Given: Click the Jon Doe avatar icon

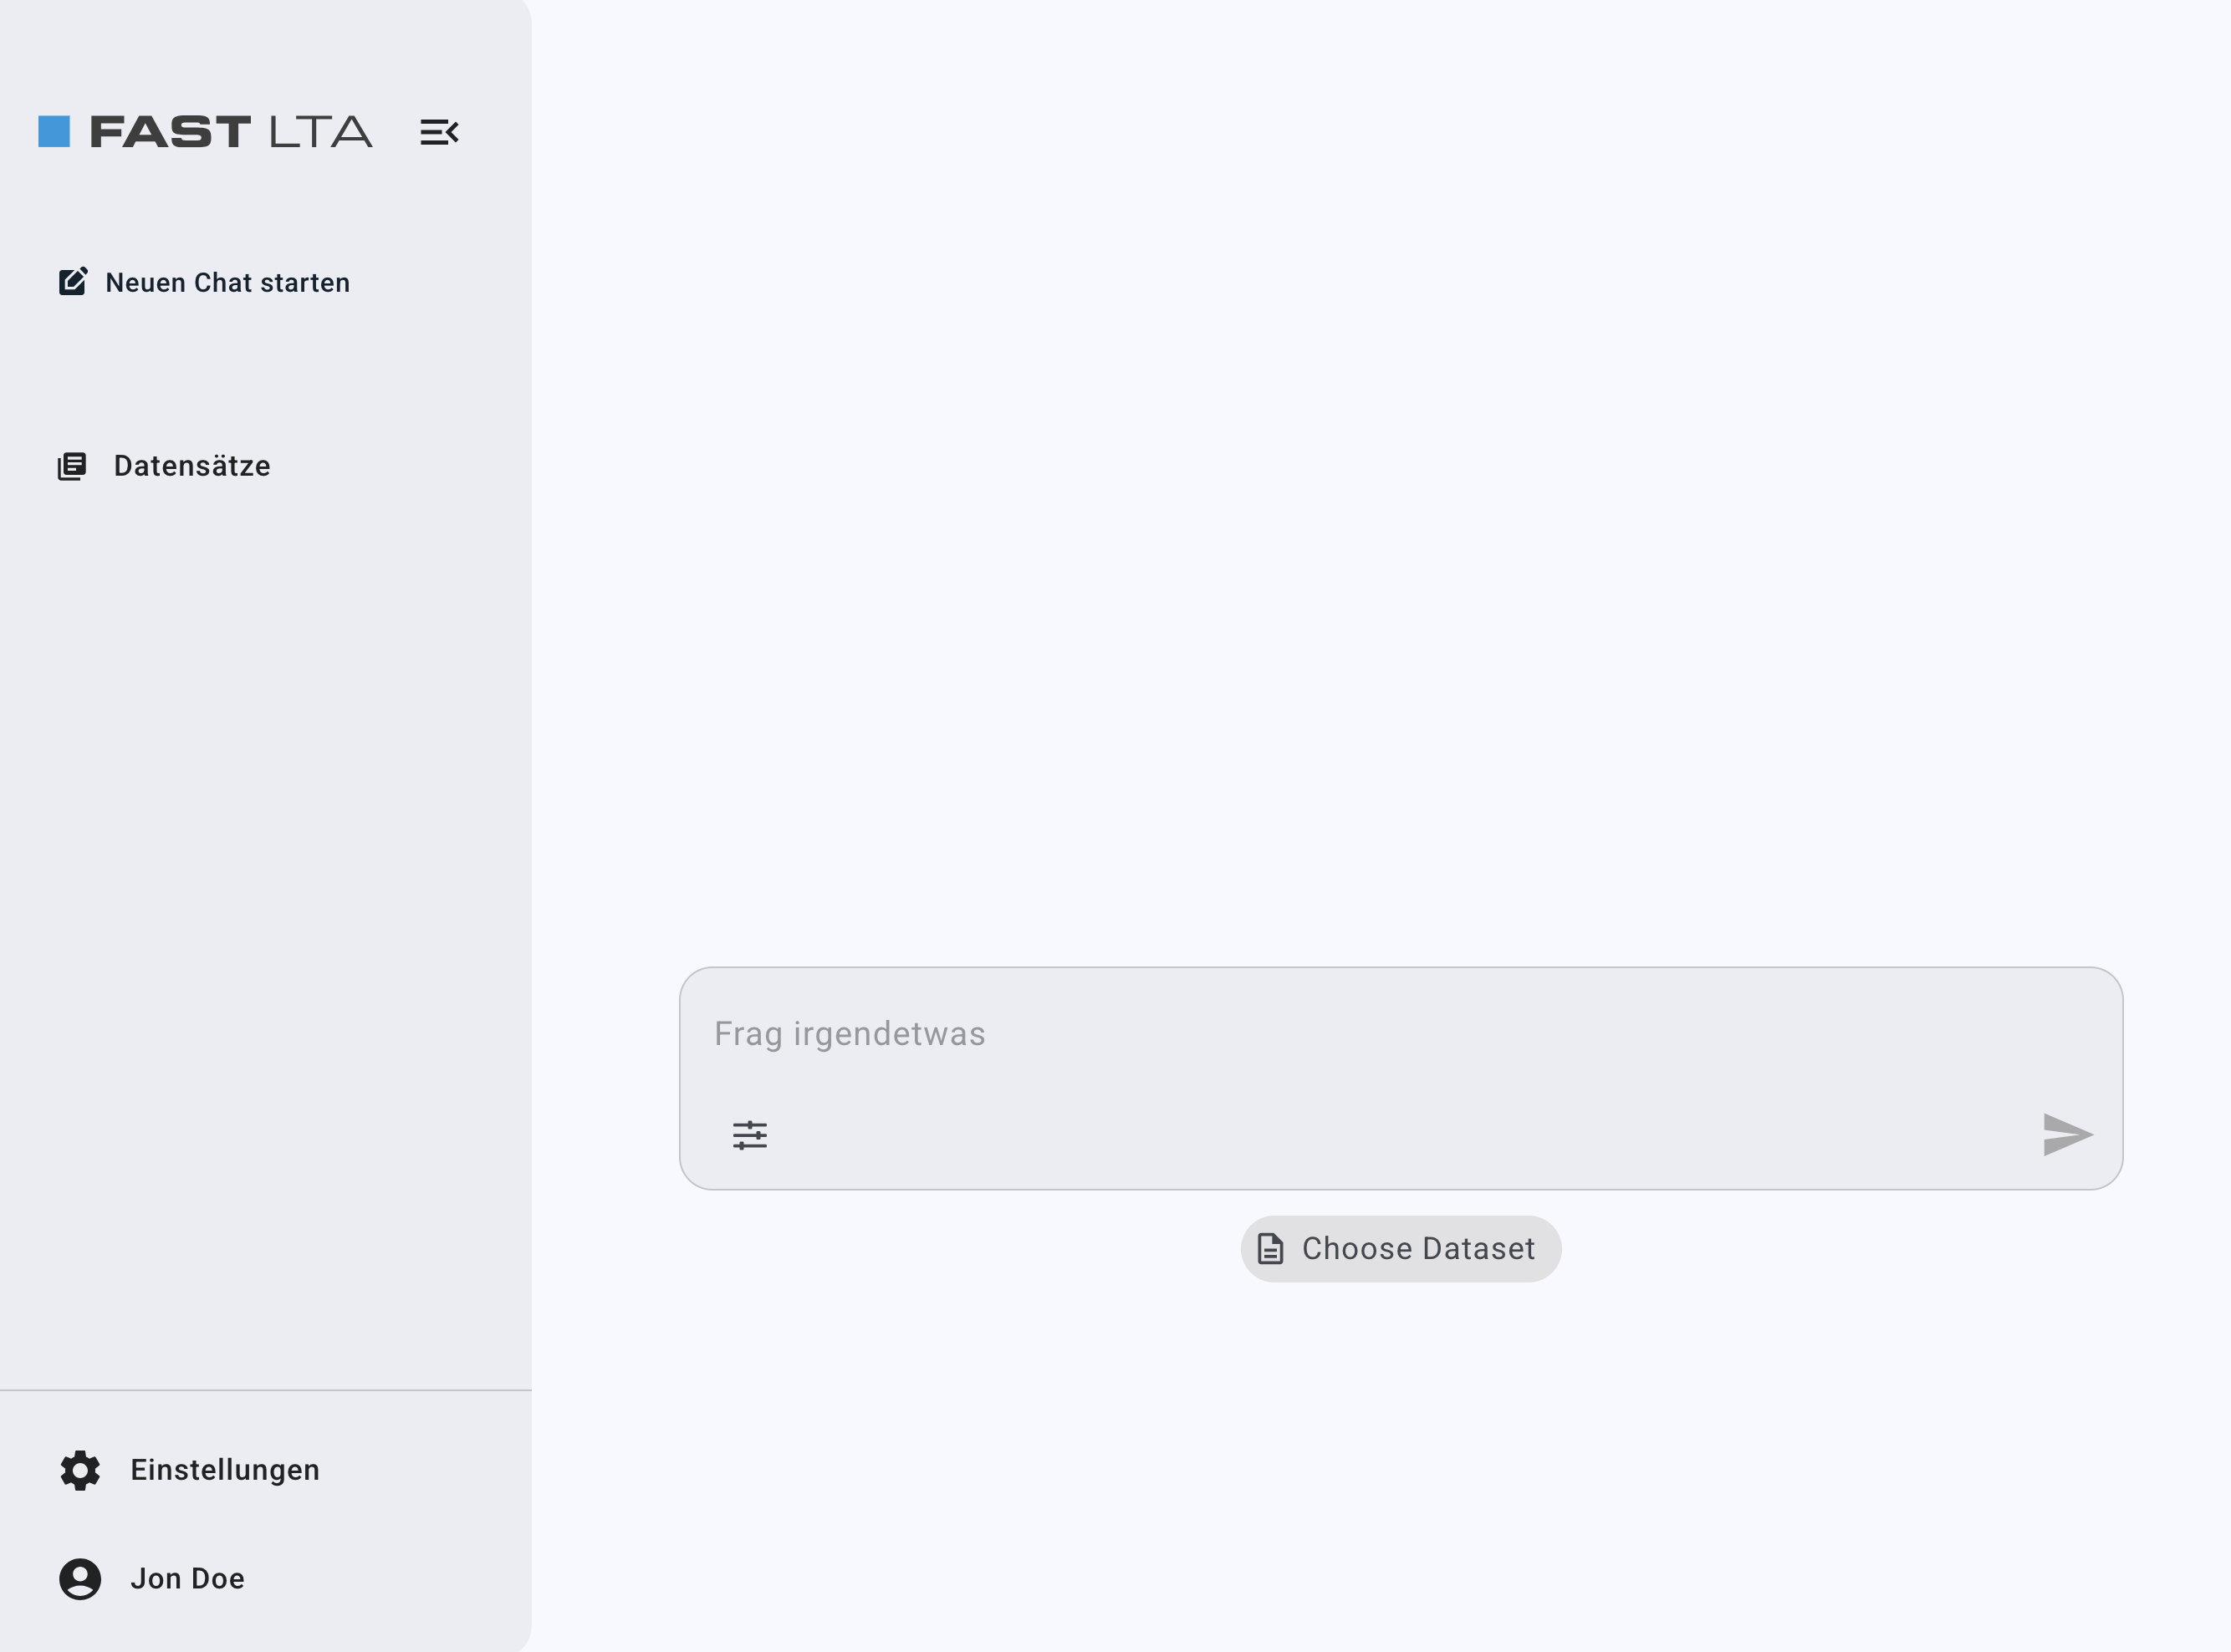Looking at the screenshot, I should click(80, 1579).
